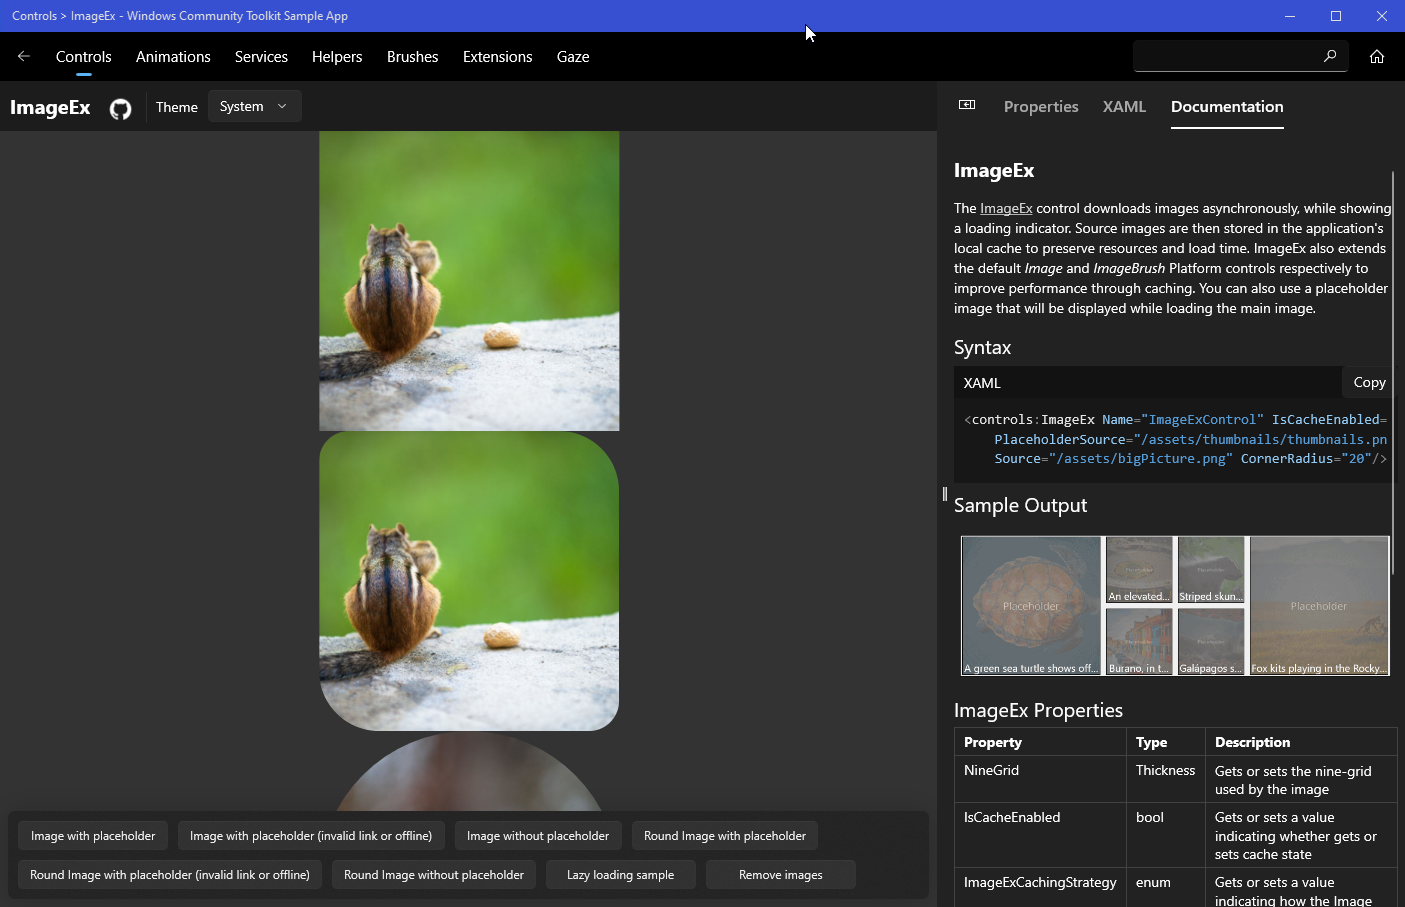Open the GitHub source link icon
The width and height of the screenshot is (1405, 907).
(x=121, y=108)
